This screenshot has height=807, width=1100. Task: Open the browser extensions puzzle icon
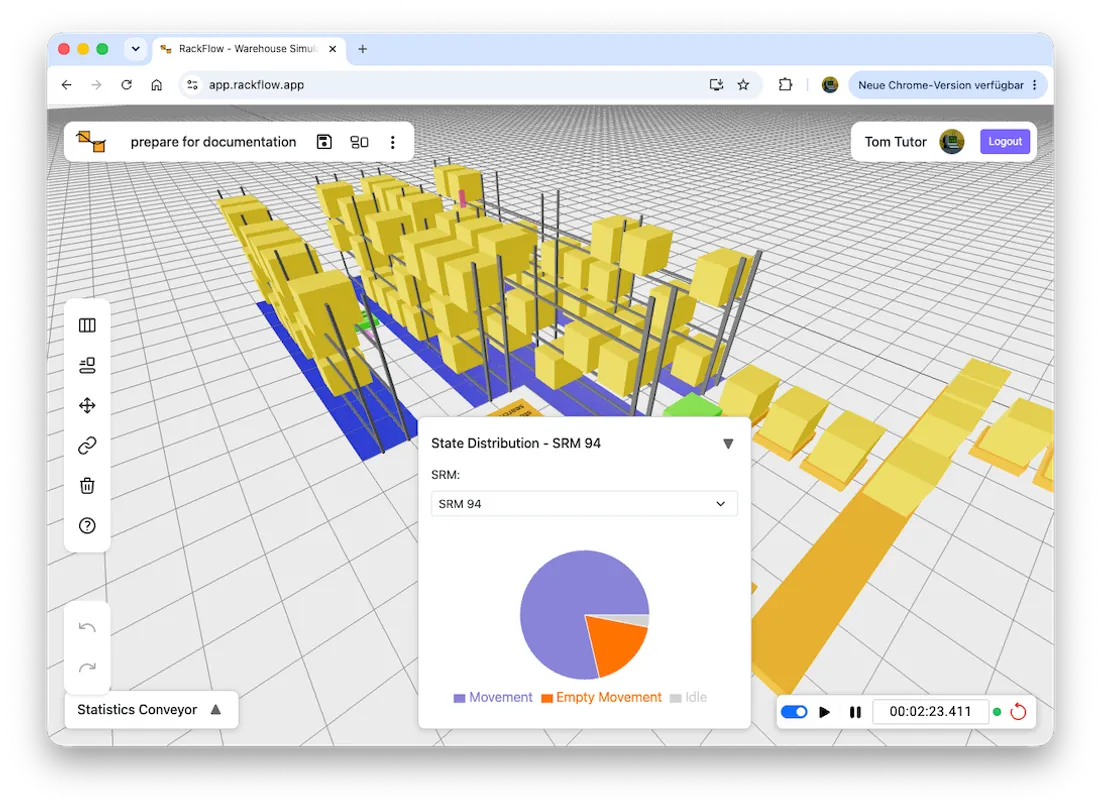[785, 85]
